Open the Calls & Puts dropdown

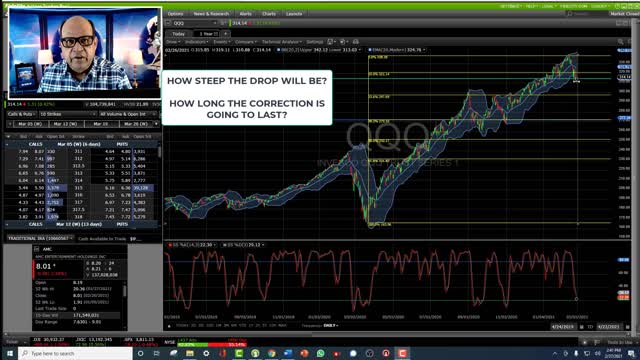21,114
